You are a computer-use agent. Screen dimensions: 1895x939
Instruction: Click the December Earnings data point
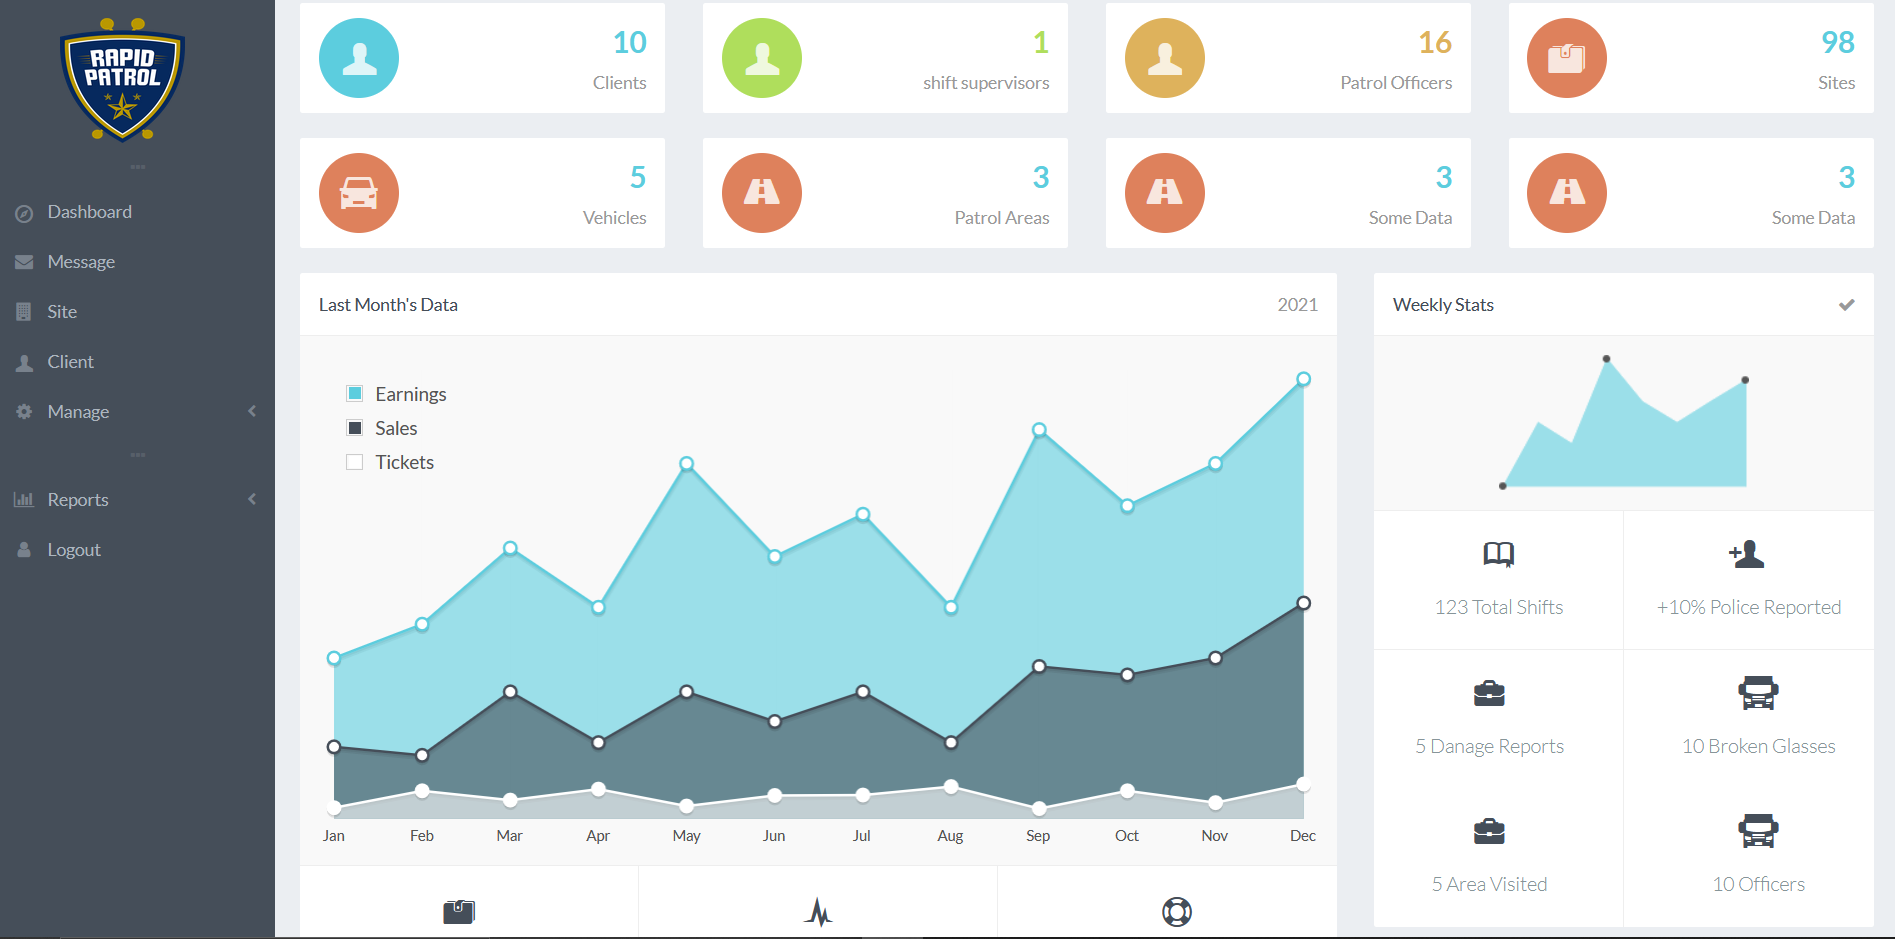[1303, 379]
